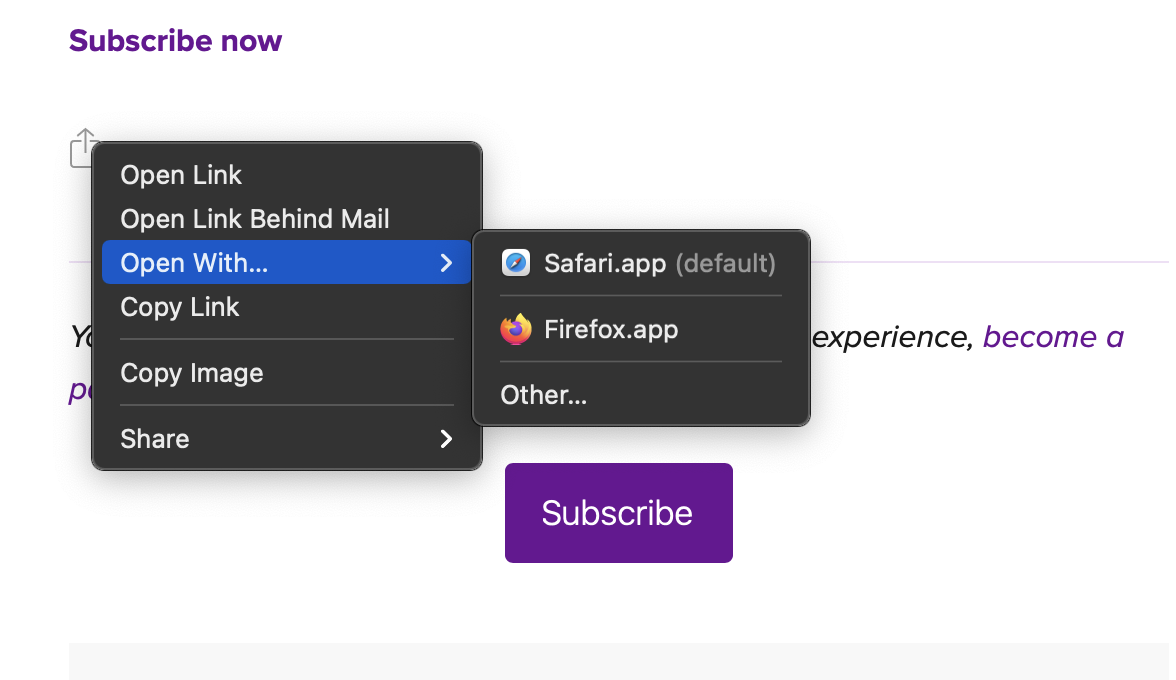Screen dimensions: 1176x680
Task: Click the purple Subscribe button
Action: pos(619,513)
